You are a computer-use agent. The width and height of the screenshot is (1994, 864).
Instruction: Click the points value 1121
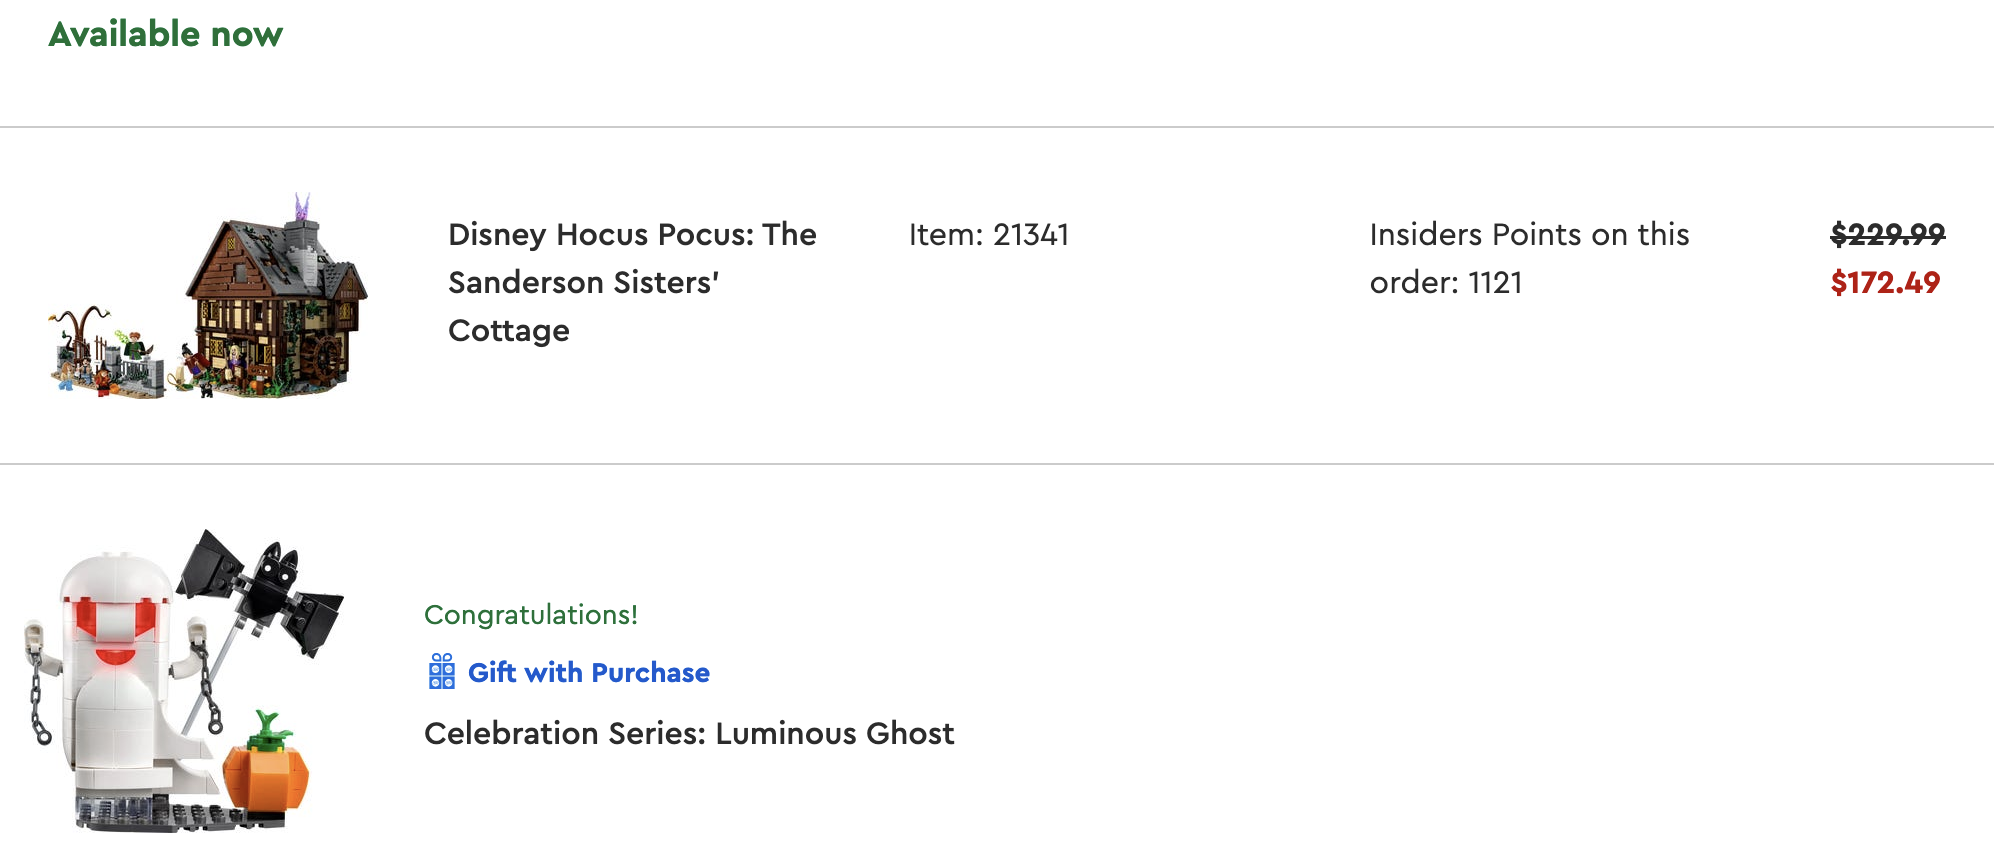(x=1495, y=283)
